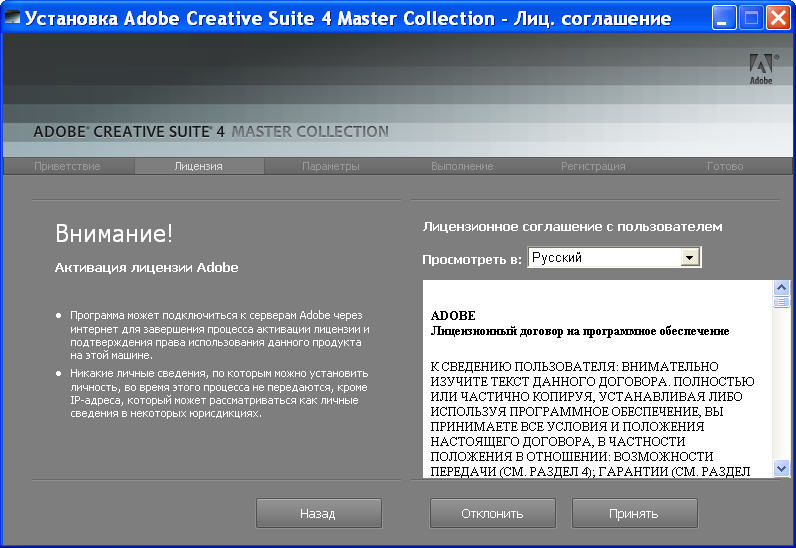Click bullet text 'Никакие личные сведения'
The height and width of the screenshot is (548, 796).
tap(219, 393)
